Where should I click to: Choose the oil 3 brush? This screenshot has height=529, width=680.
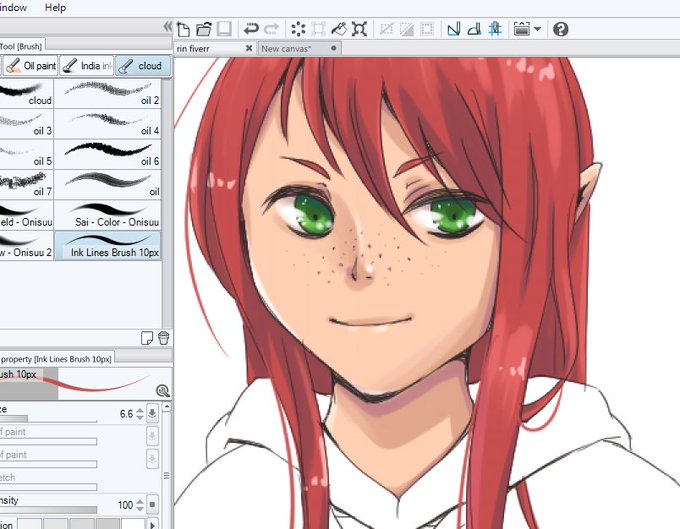coord(26,124)
